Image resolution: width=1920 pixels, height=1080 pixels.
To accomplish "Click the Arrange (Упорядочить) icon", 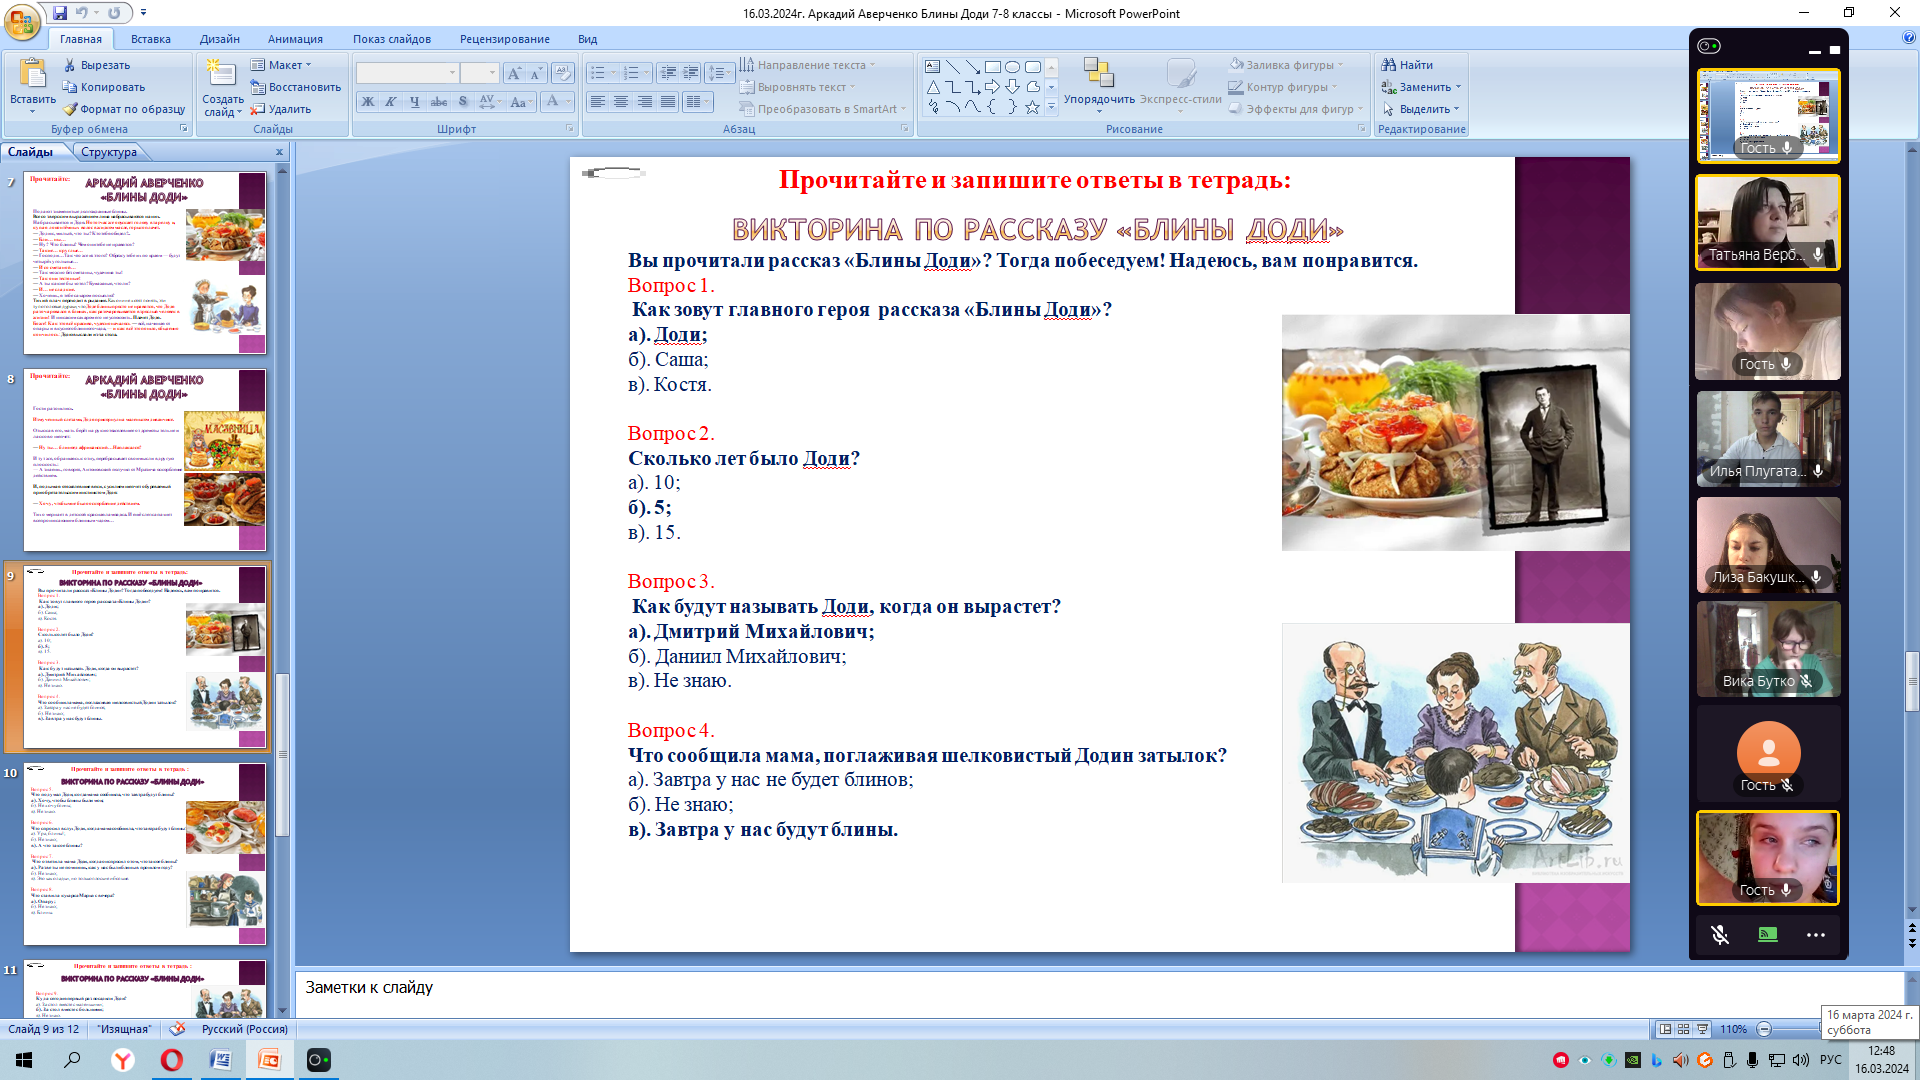I will (1098, 73).
